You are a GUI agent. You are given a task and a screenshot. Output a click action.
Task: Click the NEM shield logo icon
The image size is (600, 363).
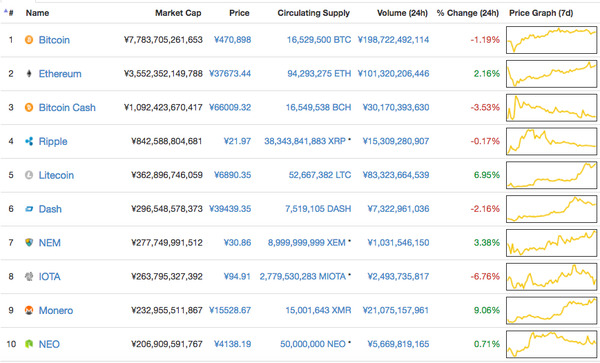click(29, 243)
